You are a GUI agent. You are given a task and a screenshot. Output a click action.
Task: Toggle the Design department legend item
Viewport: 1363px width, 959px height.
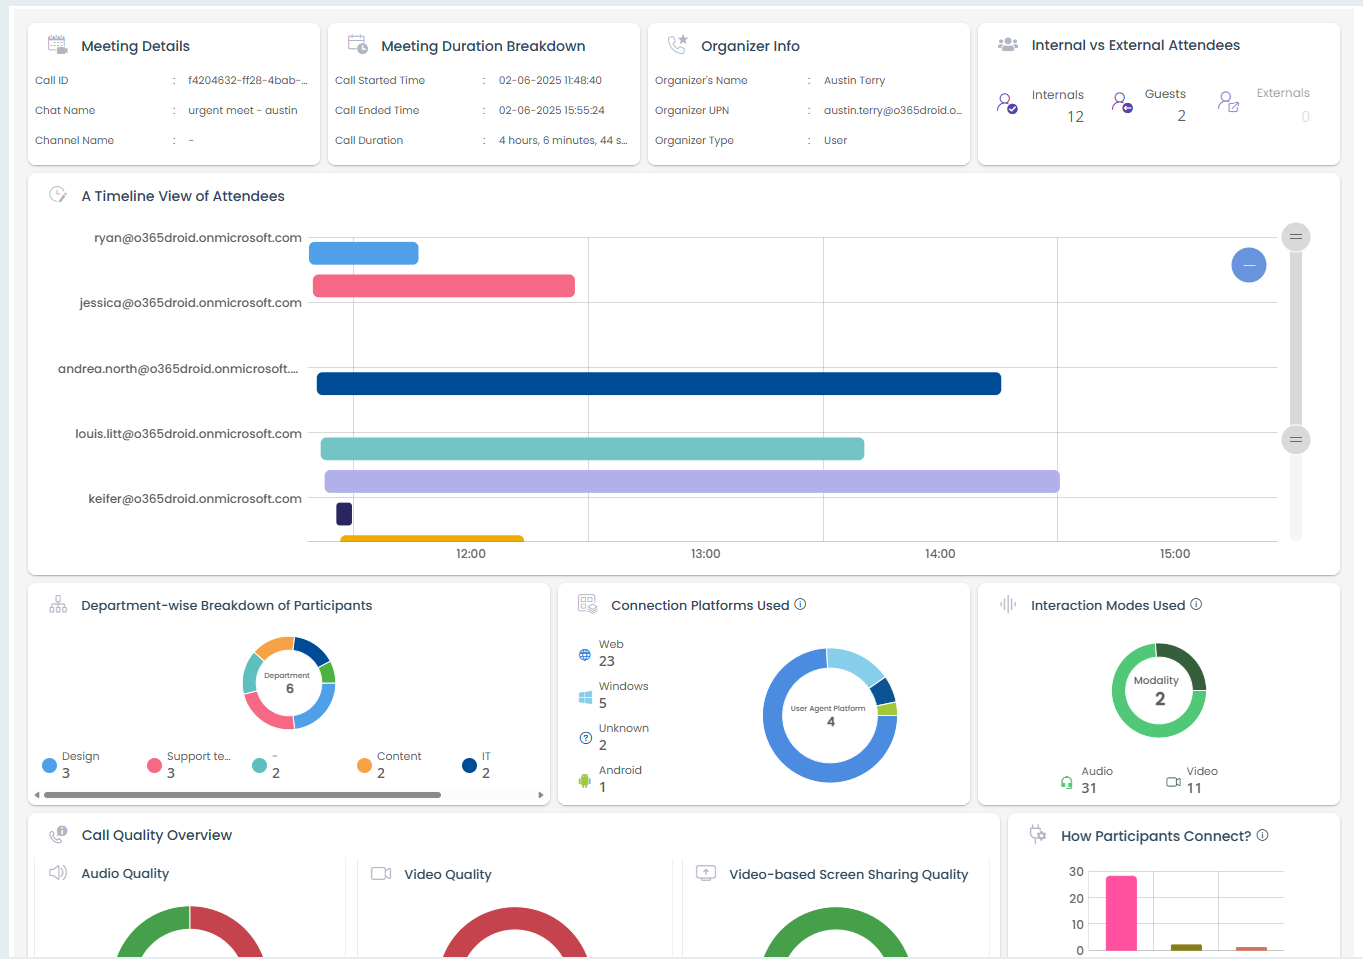pos(50,765)
